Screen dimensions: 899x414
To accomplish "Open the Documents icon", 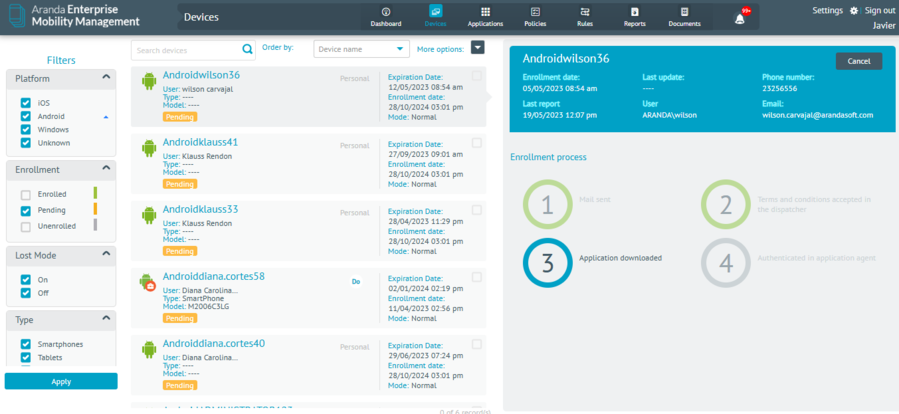I will 685,11.
